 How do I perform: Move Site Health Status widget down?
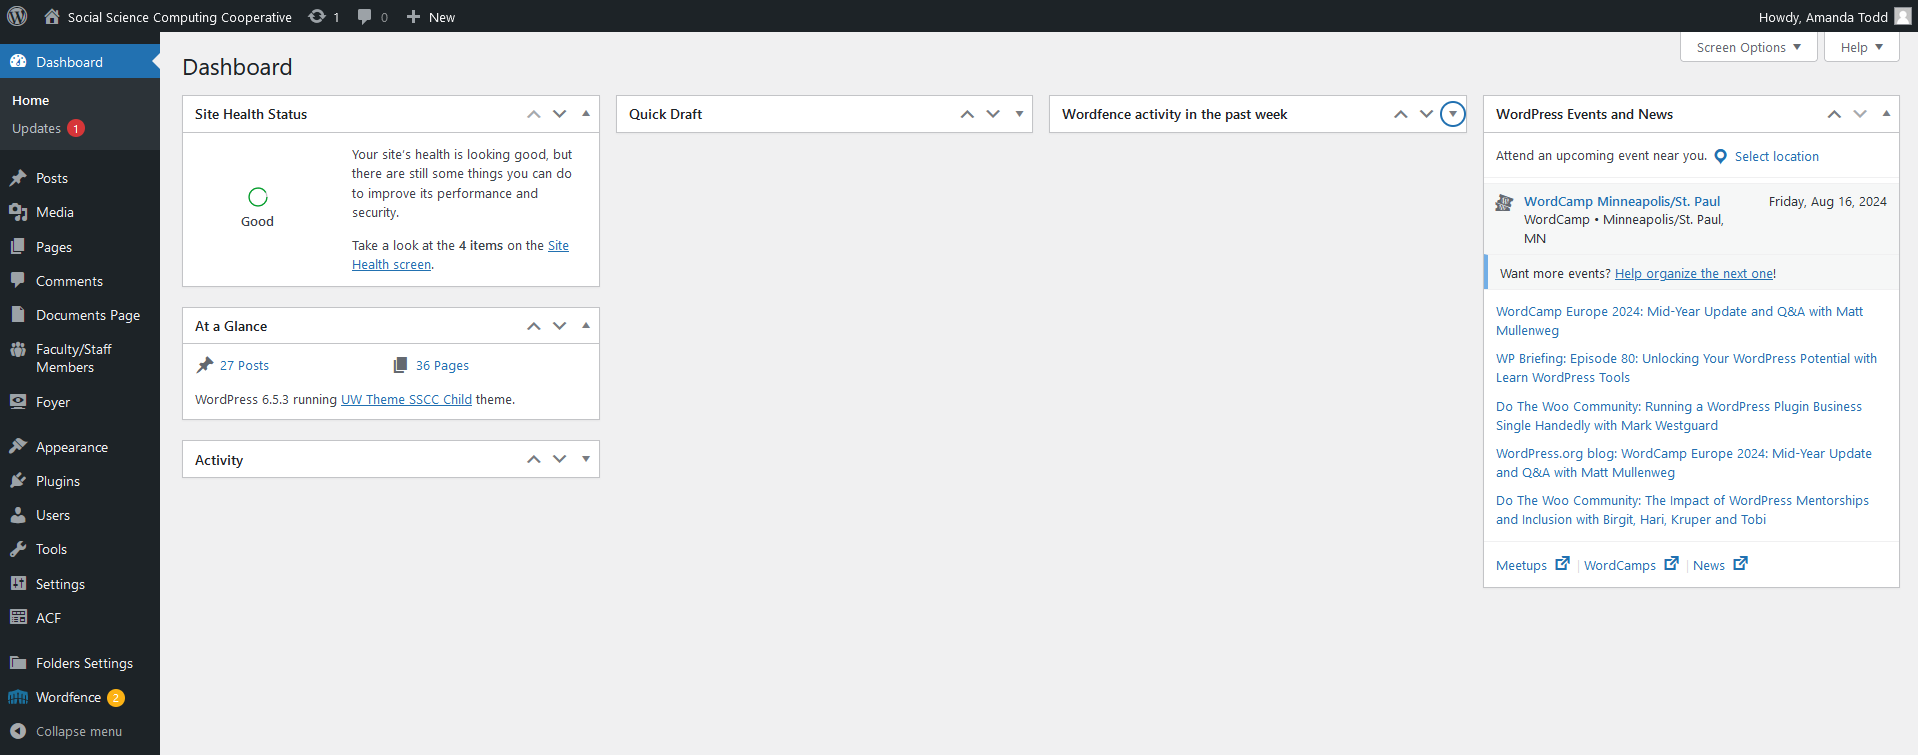560,114
